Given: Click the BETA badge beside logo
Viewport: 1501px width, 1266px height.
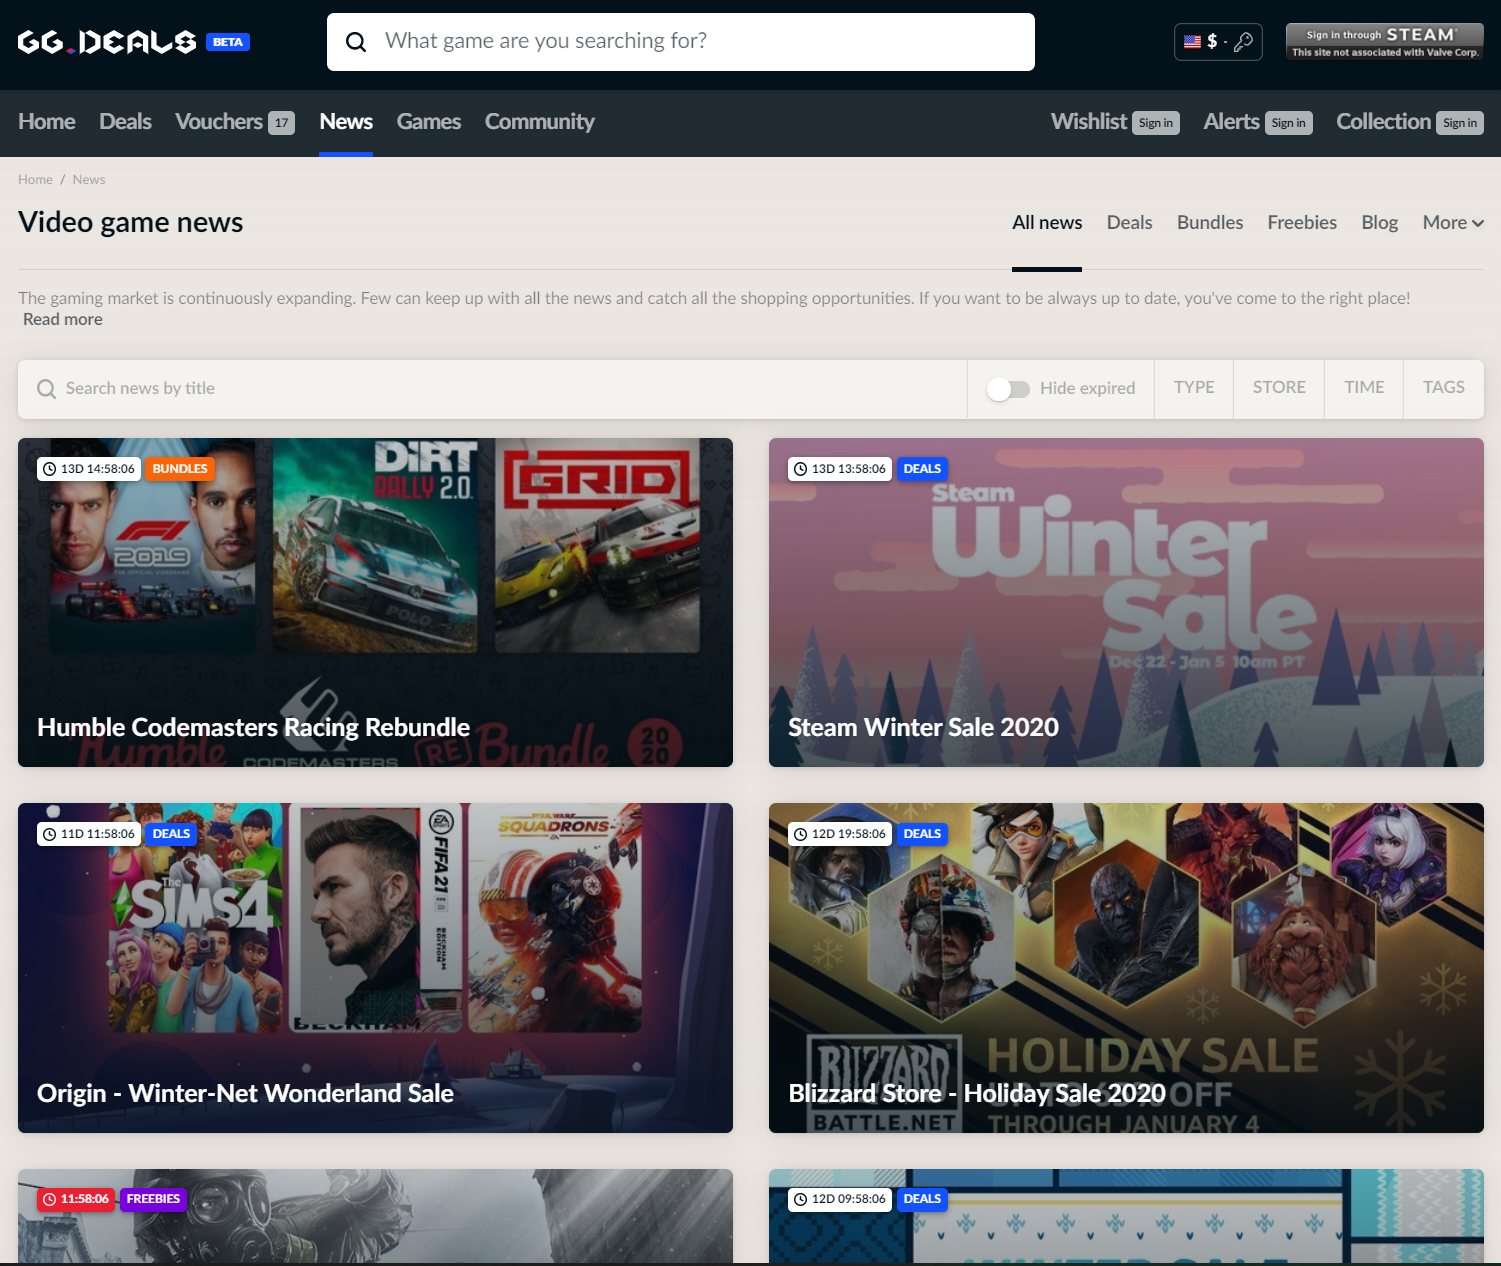Looking at the screenshot, I should tap(228, 42).
